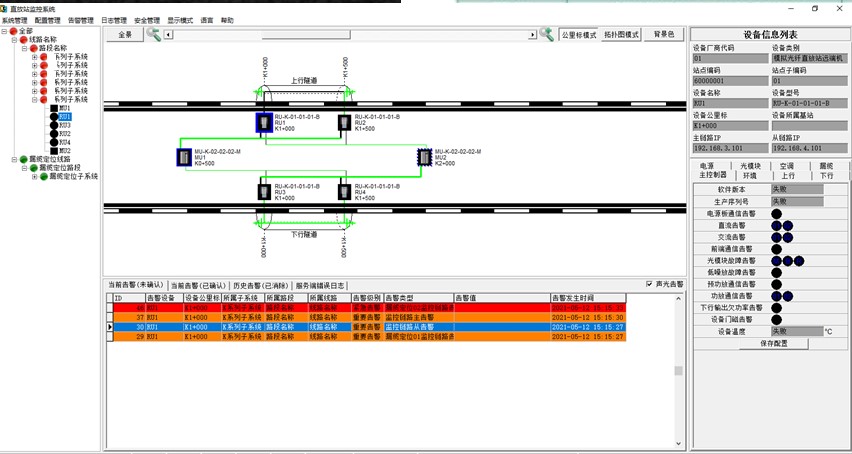
Task: Open the 告警管理 menu
Action: [x=80, y=20]
